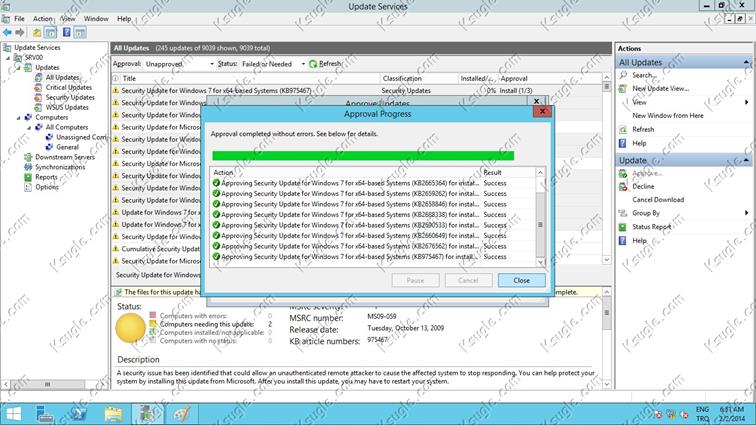The image size is (756, 425).
Task: Click the Result column header in dialog
Action: coord(508,172)
